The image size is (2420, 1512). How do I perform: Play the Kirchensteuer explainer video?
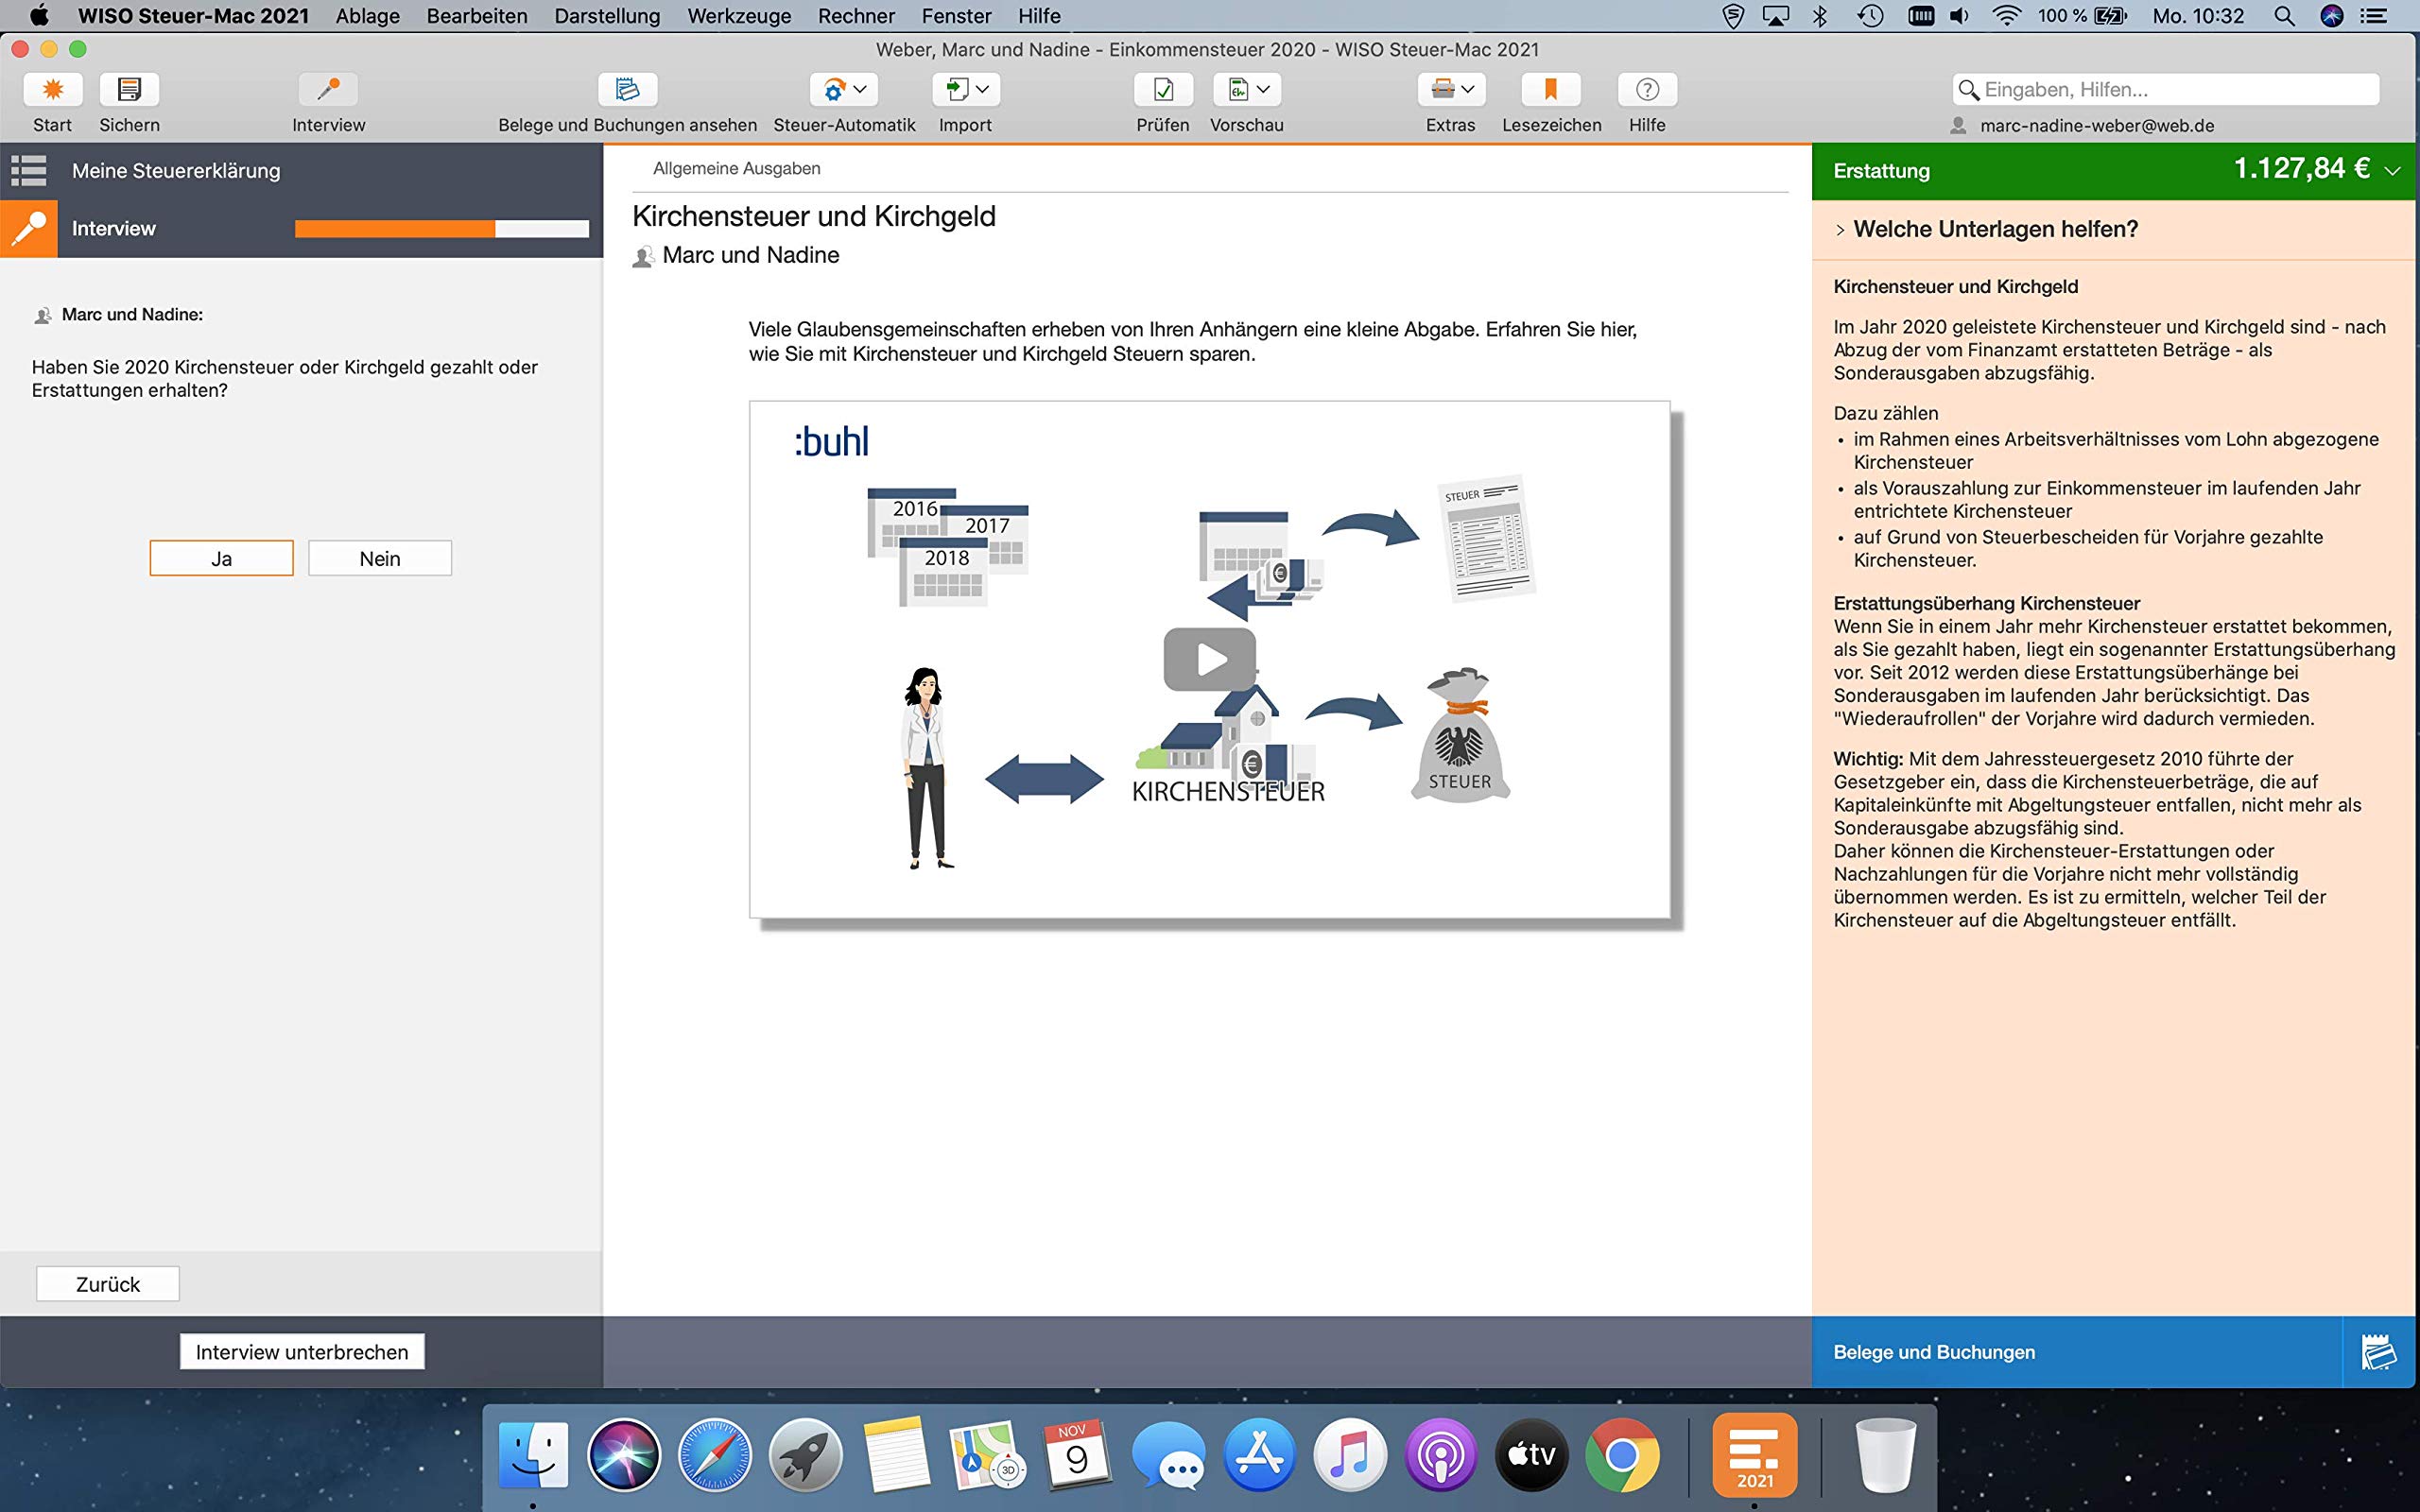point(1209,659)
